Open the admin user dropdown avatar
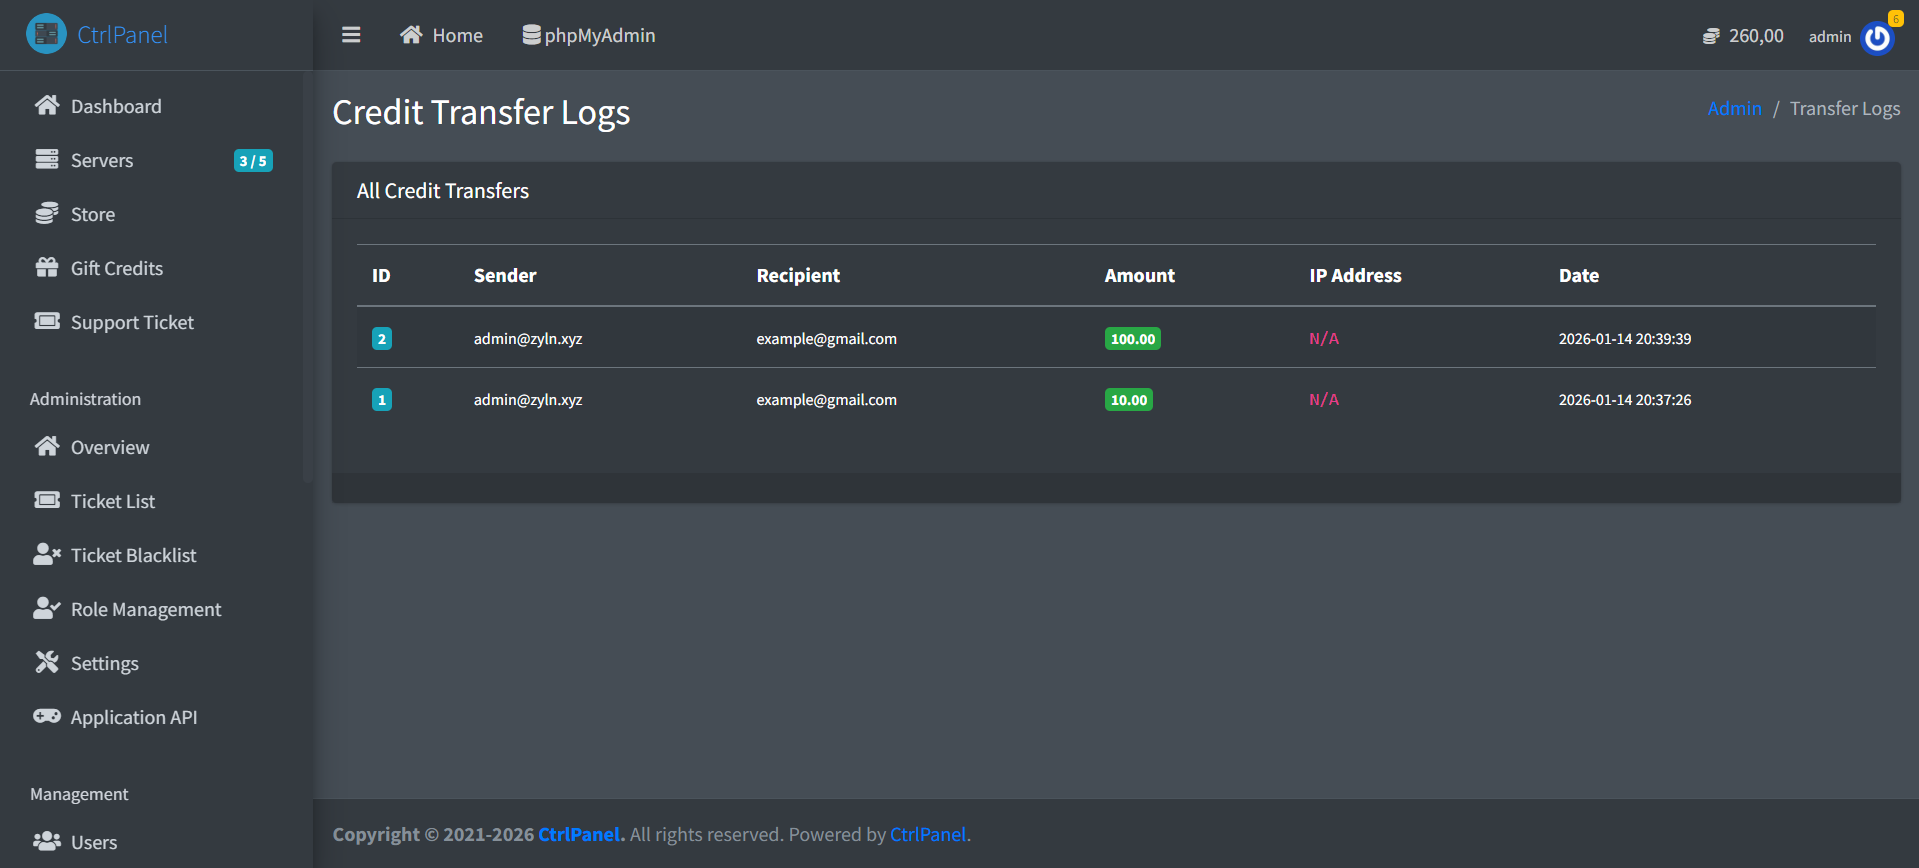1919x868 pixels. (x=1877, y=37)
